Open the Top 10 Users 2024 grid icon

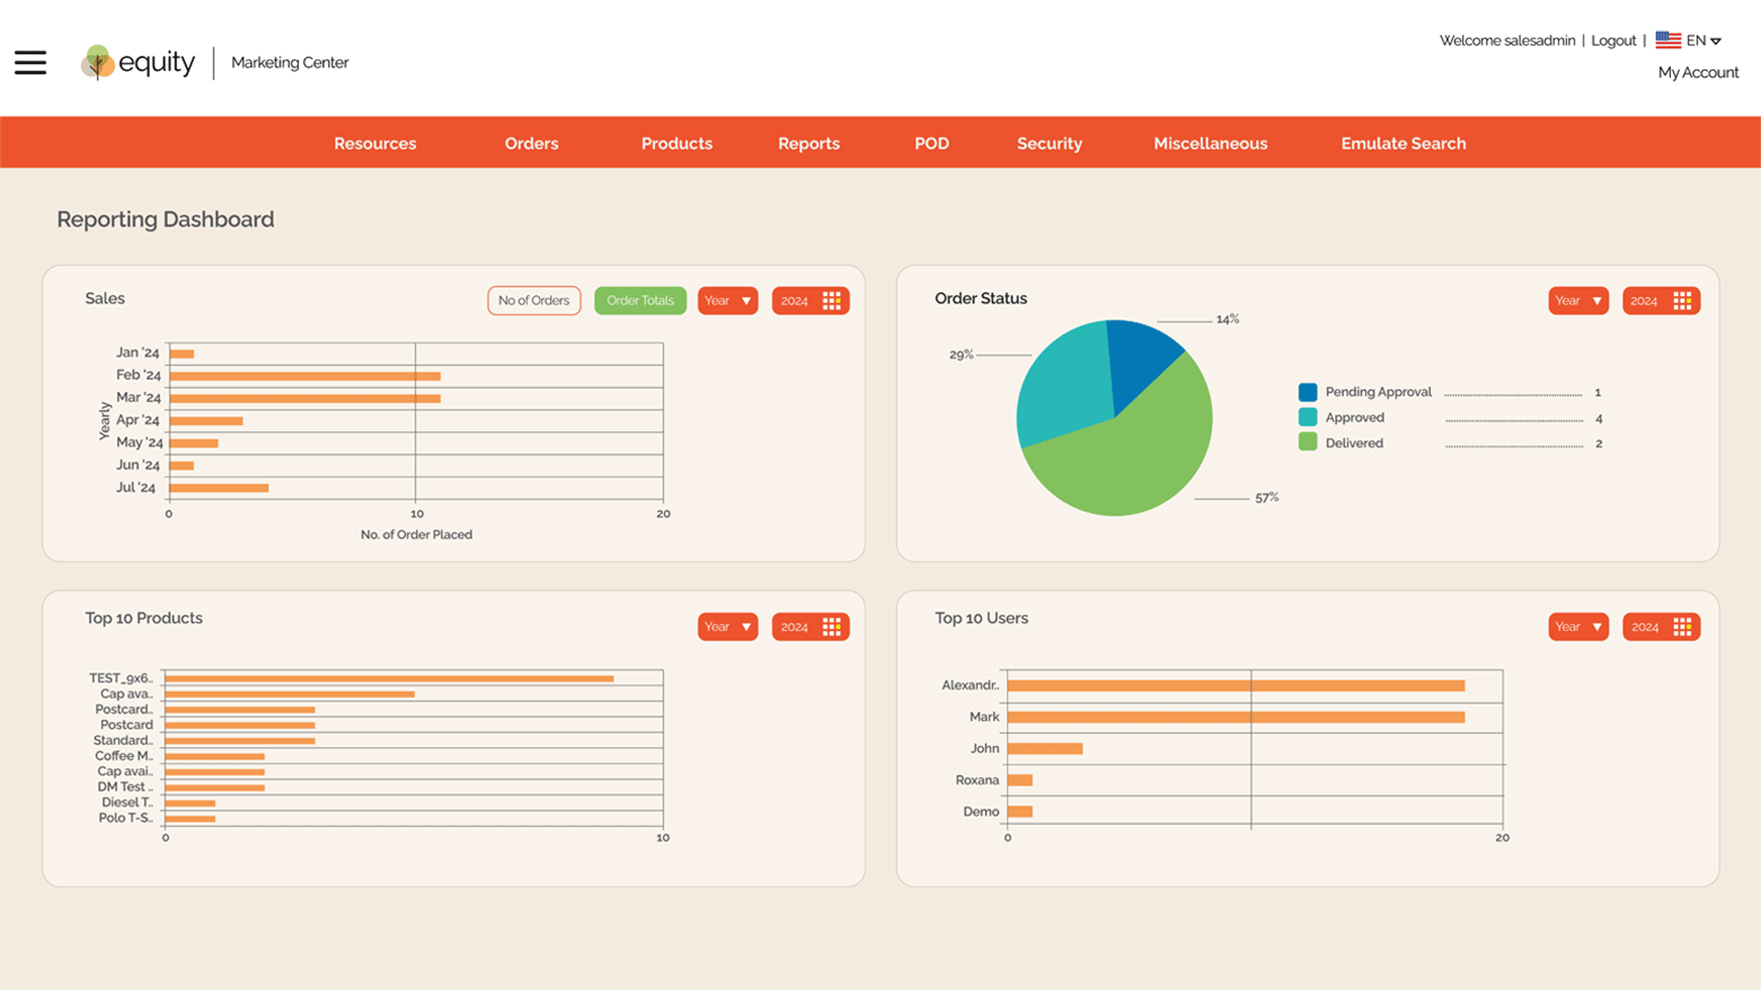coord(1682,627)
